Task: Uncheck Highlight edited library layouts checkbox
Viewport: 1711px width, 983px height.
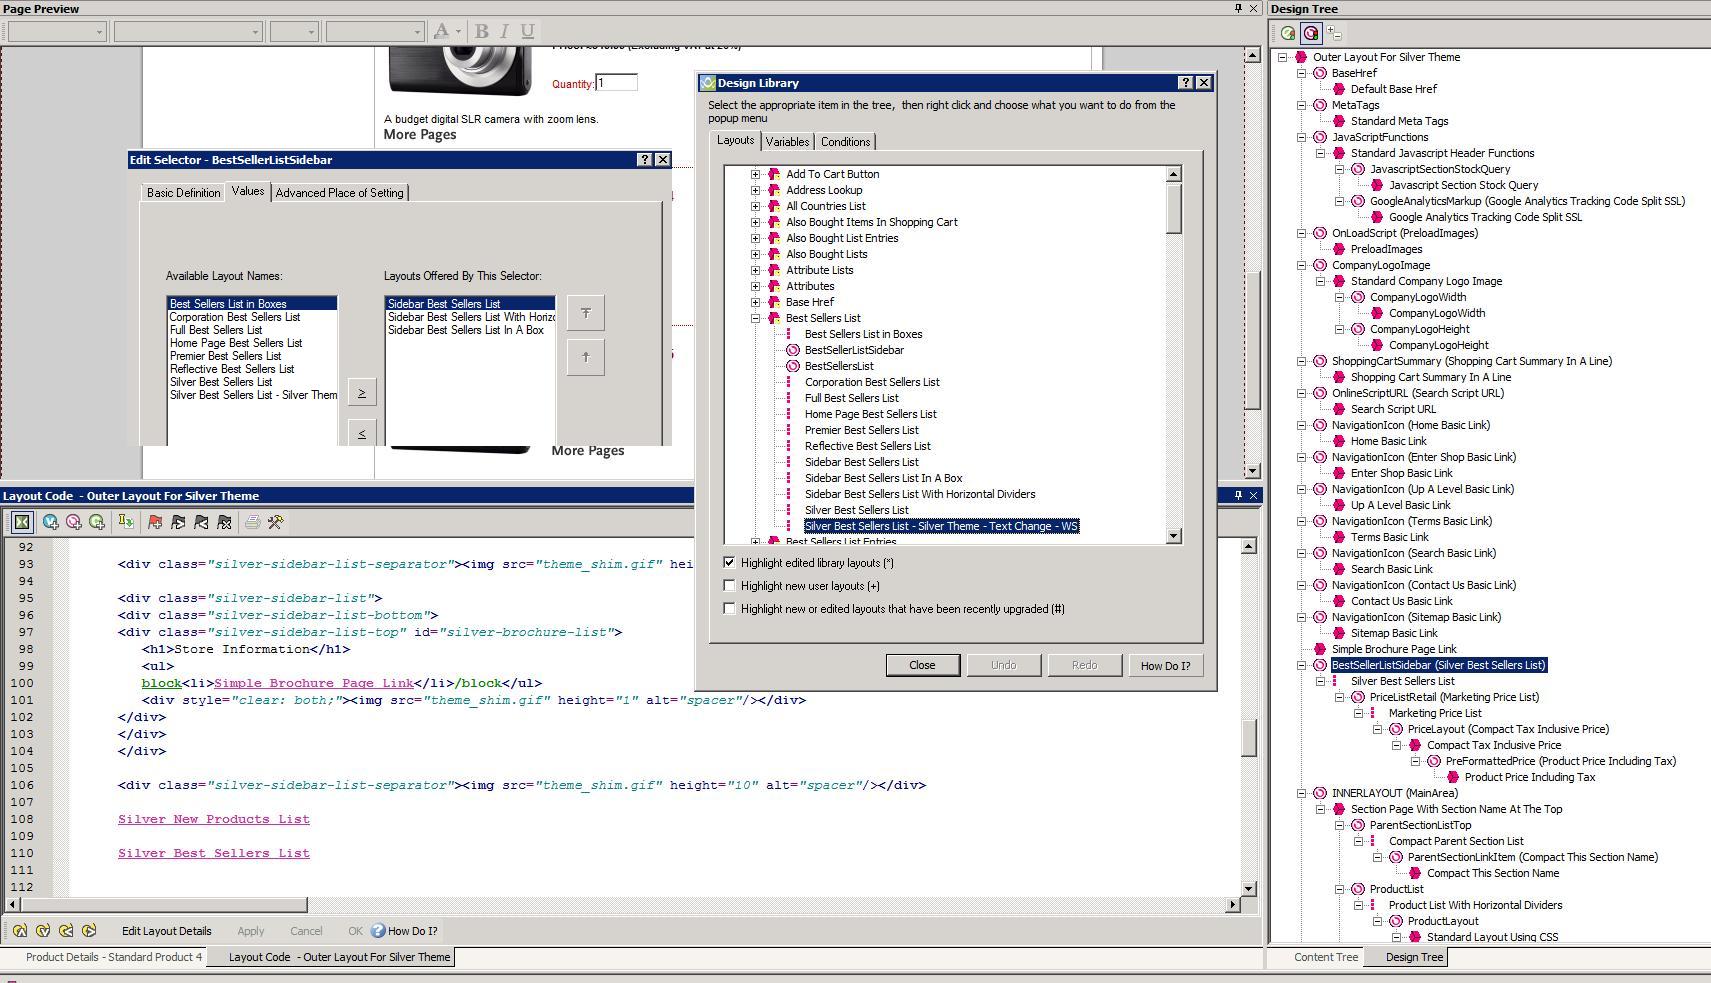Action: (x=729, y=563)
